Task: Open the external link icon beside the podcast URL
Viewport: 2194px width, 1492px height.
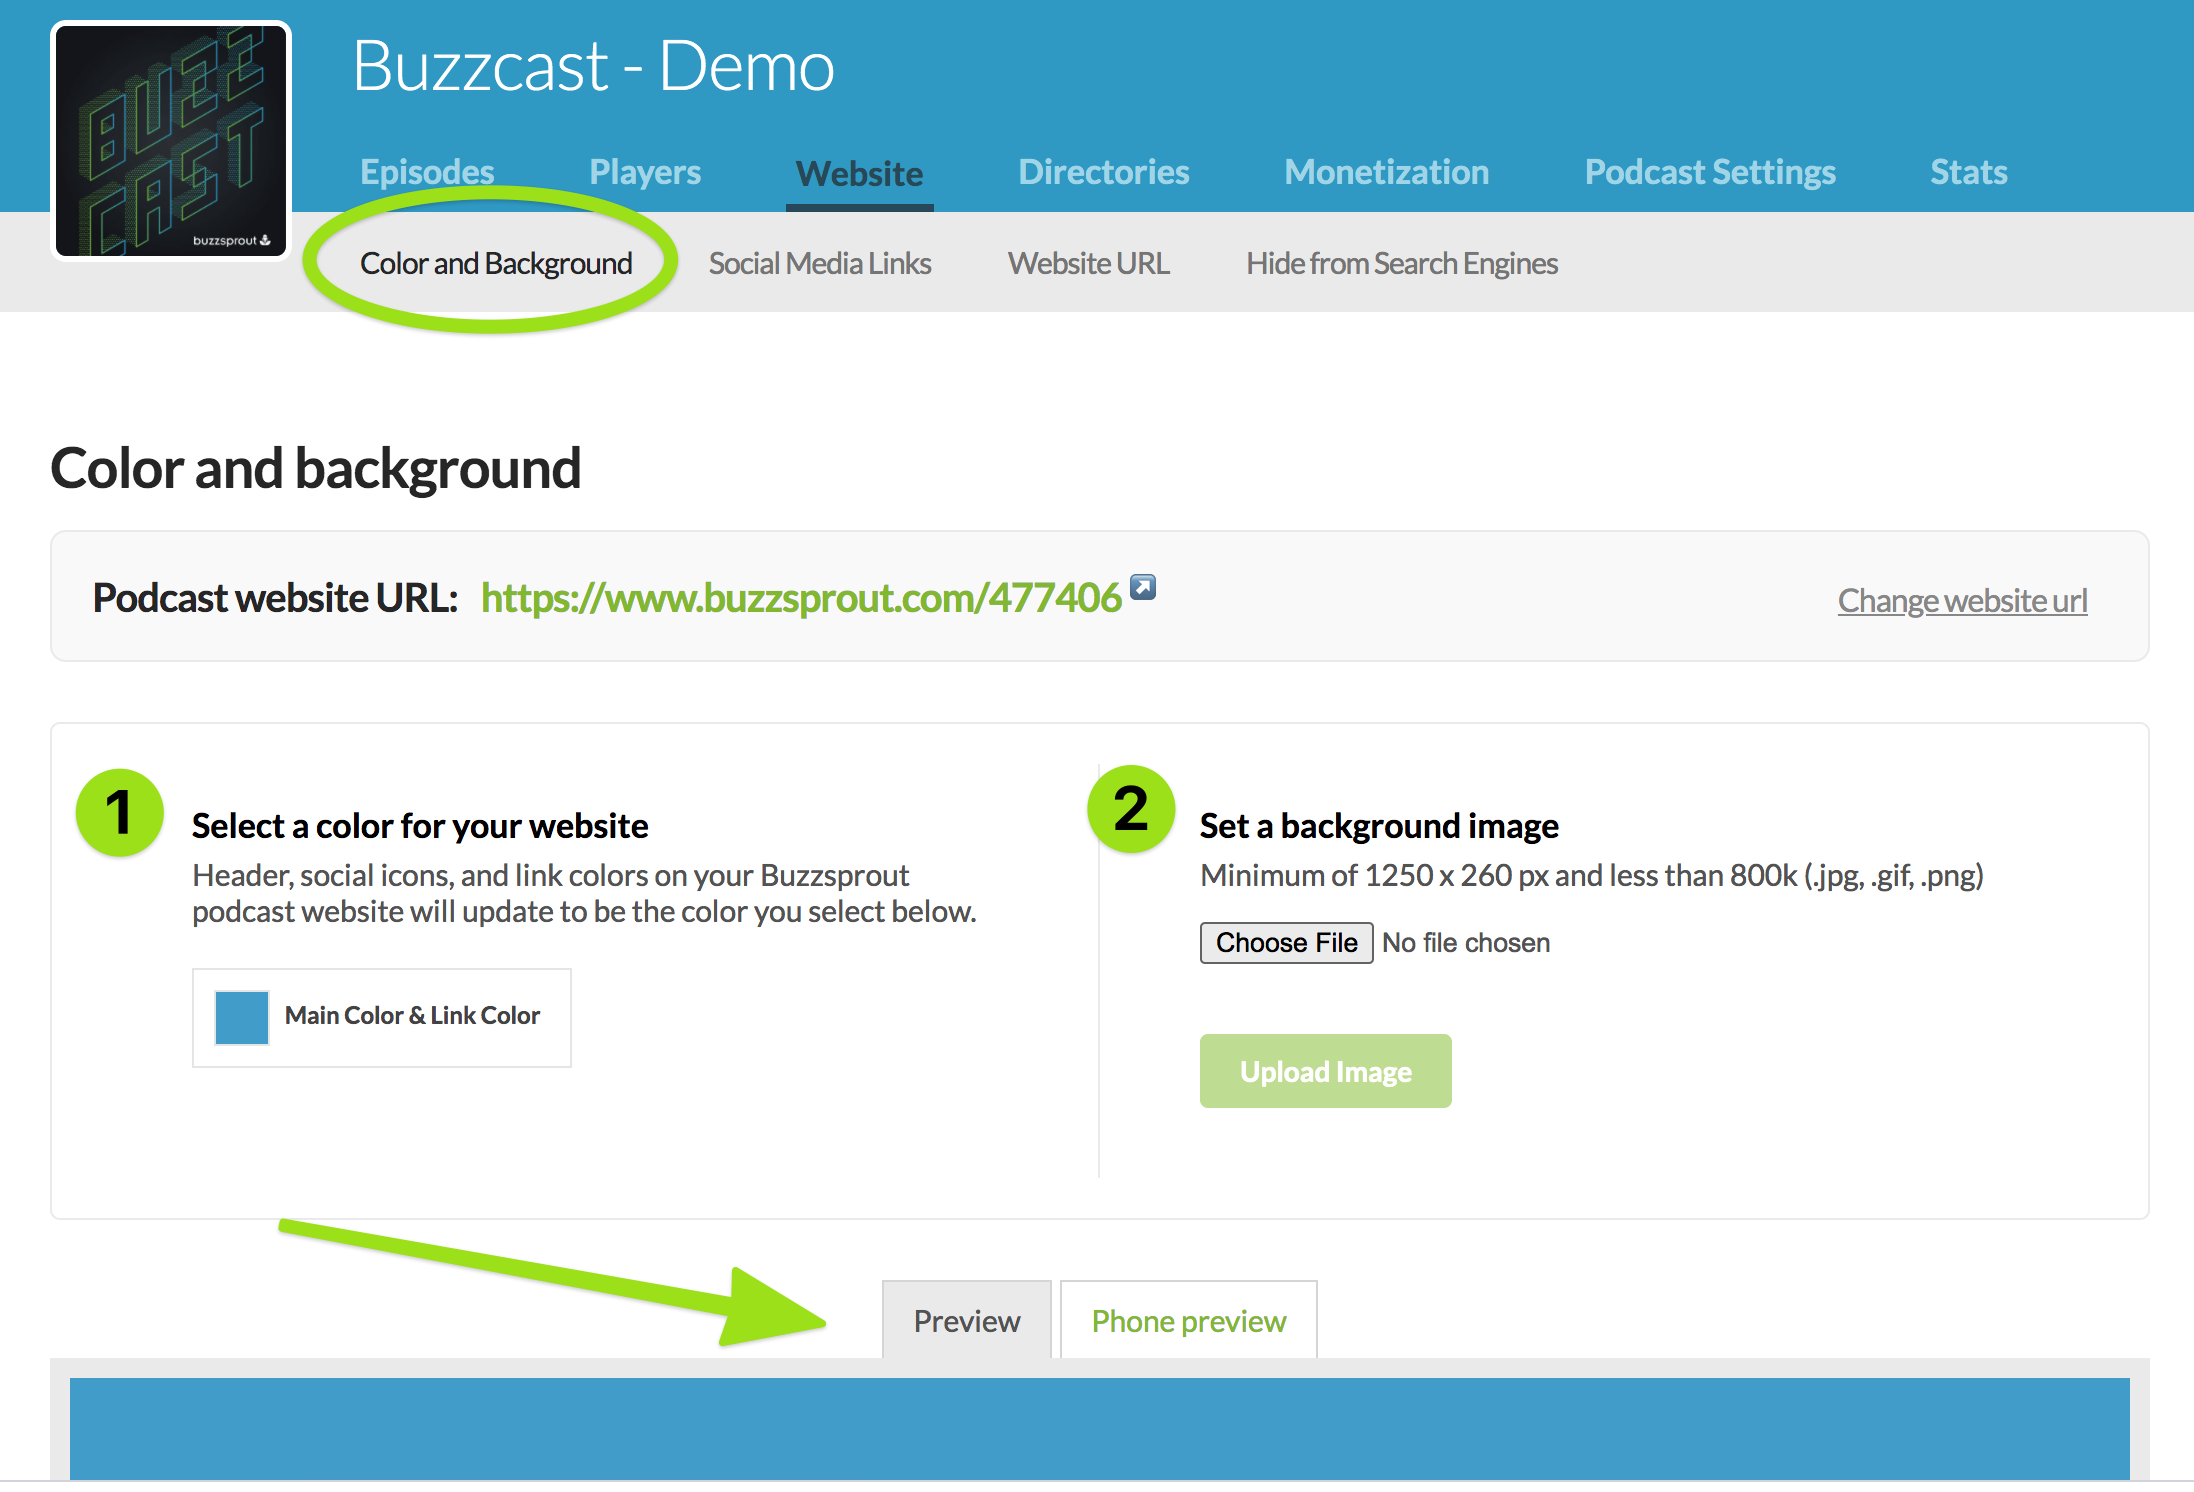Action: 1143,588
